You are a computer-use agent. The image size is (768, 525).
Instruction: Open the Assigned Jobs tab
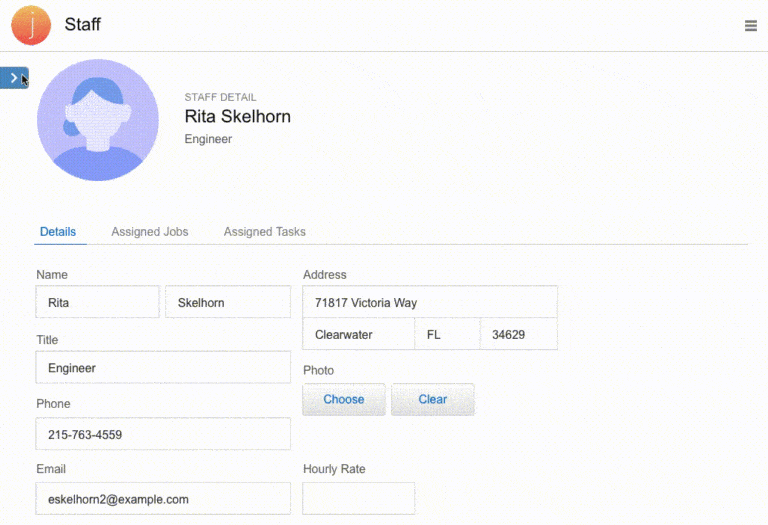click(x=150, y=232)
